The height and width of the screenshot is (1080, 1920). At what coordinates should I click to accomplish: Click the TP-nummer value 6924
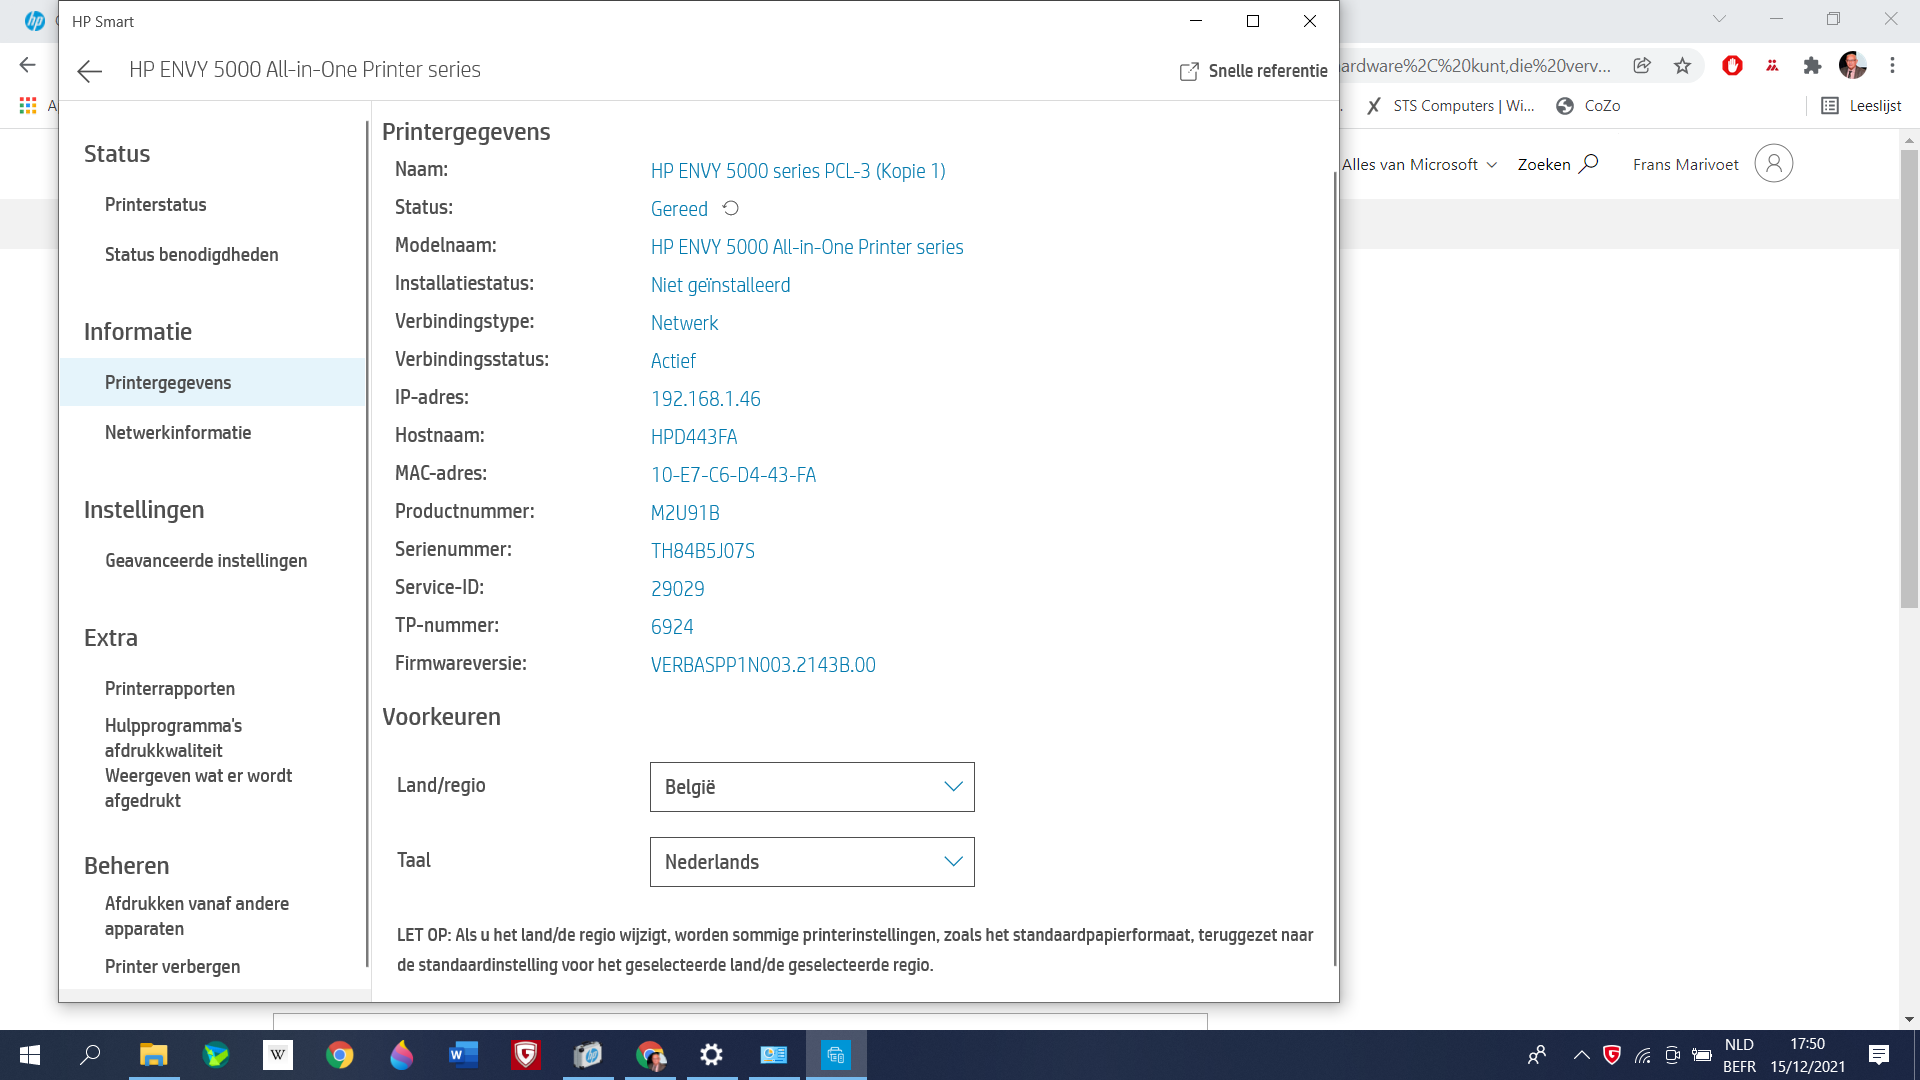[671, 626]
